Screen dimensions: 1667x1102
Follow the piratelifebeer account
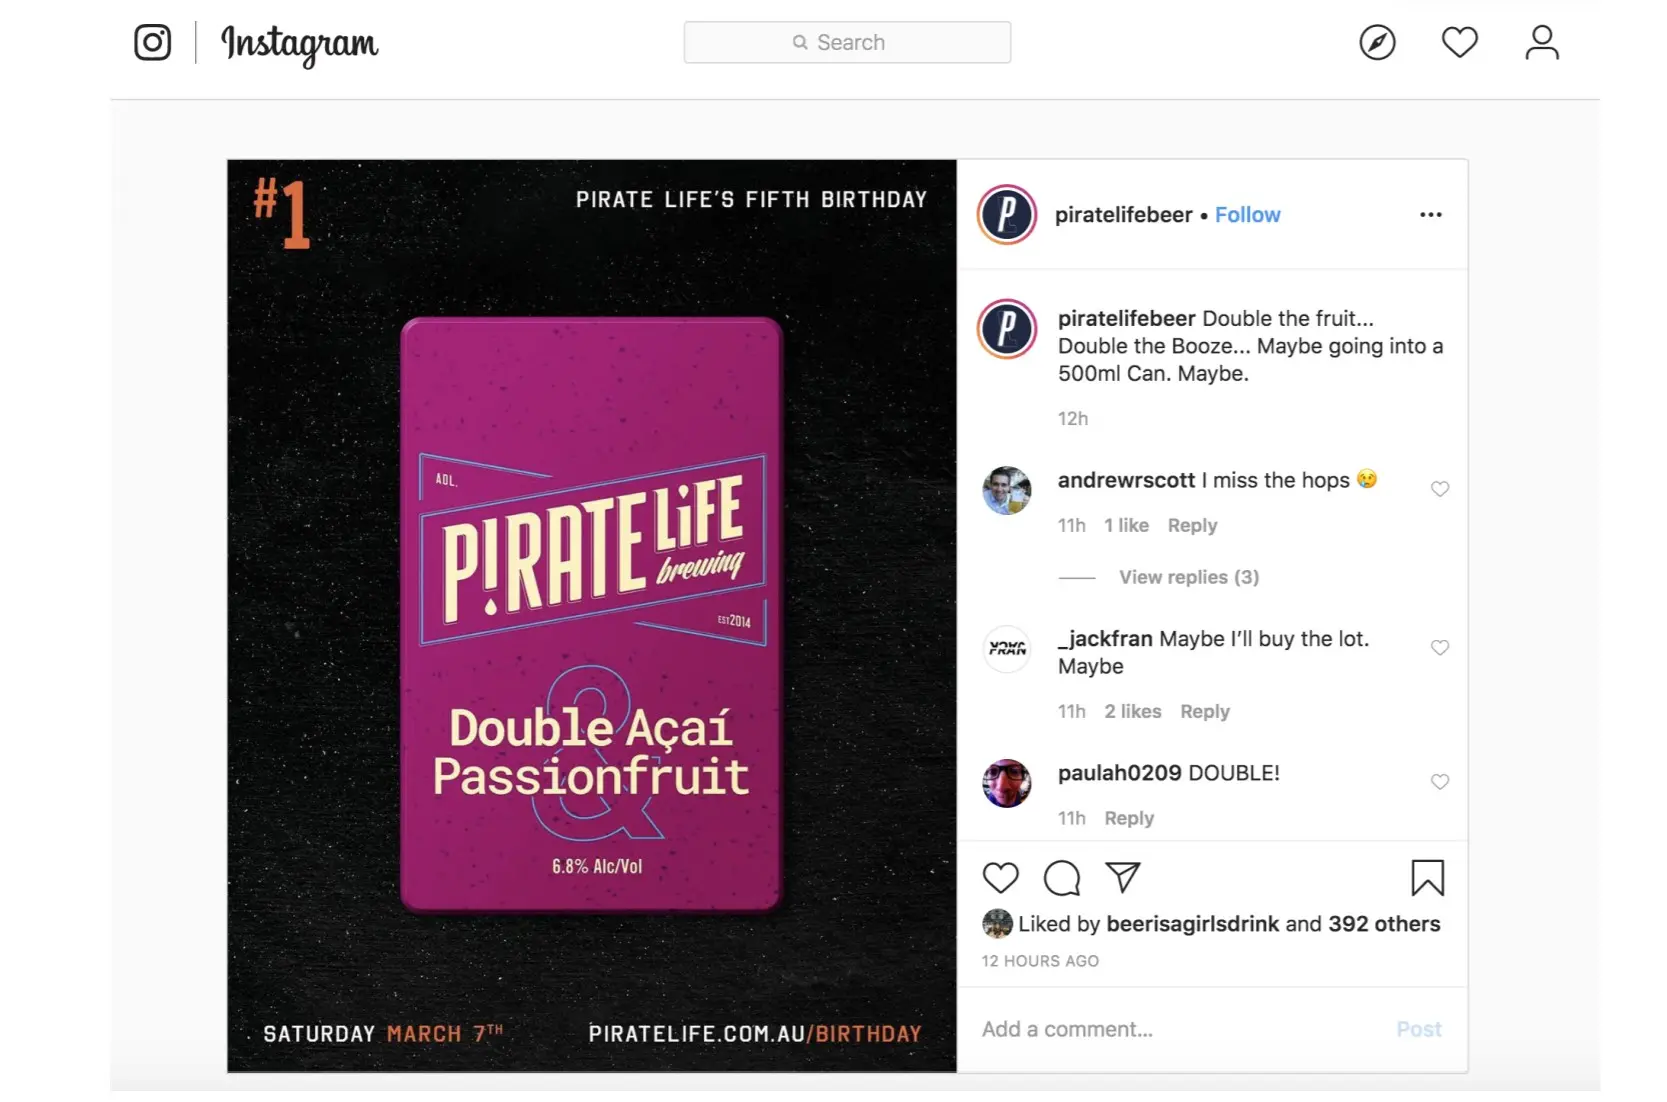tap(1247, 215)
